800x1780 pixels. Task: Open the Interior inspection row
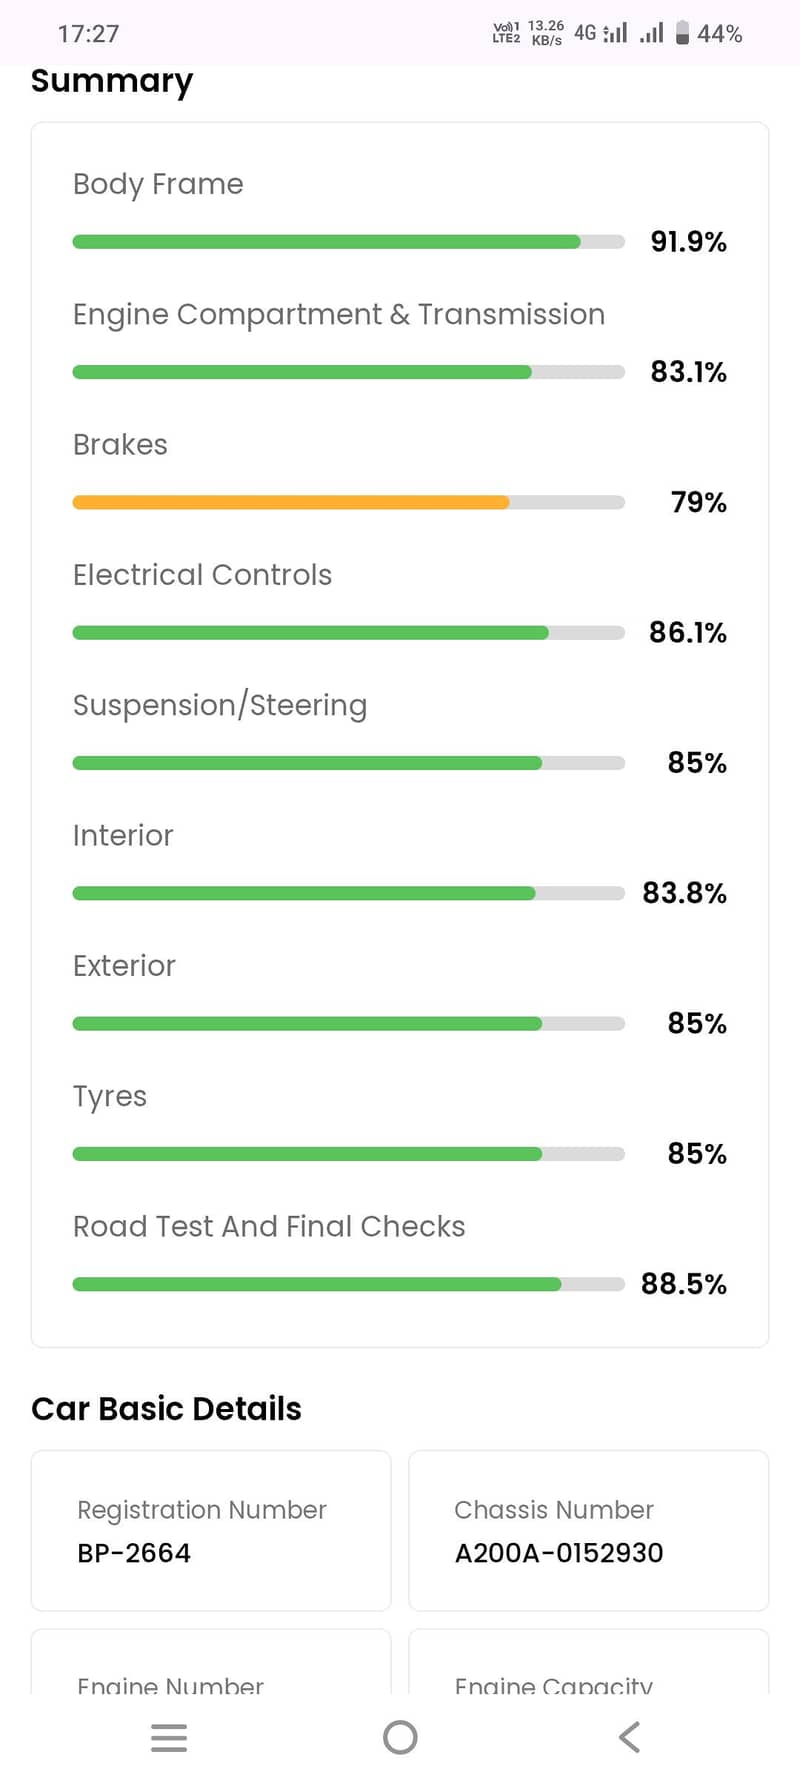[123, 835]
